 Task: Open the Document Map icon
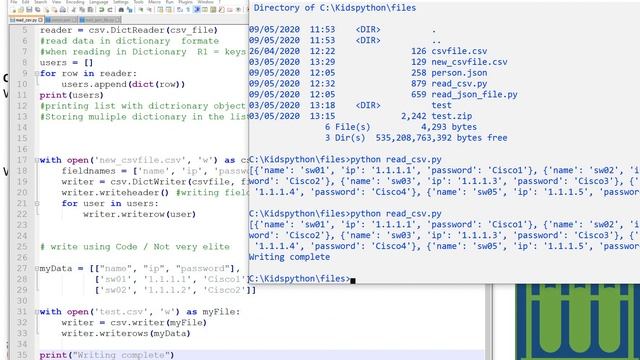tap(213, 9)
